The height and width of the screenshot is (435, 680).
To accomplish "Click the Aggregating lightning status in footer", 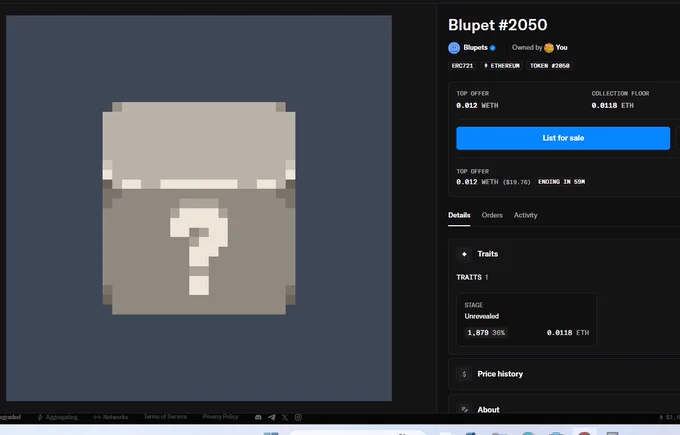I will [58, 417].
